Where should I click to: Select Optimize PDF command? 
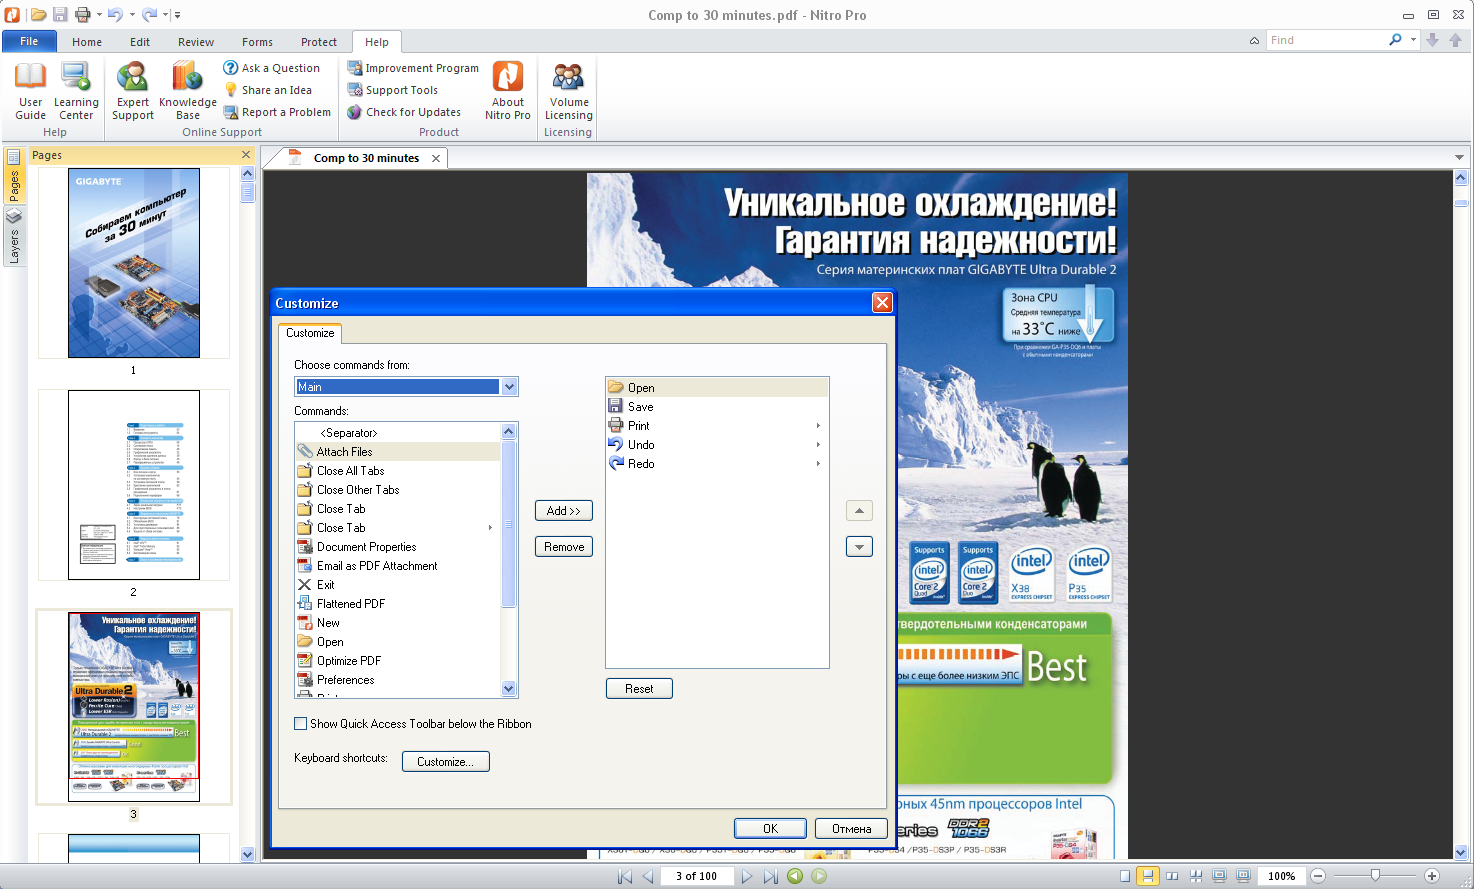click(x=397, y=661)
